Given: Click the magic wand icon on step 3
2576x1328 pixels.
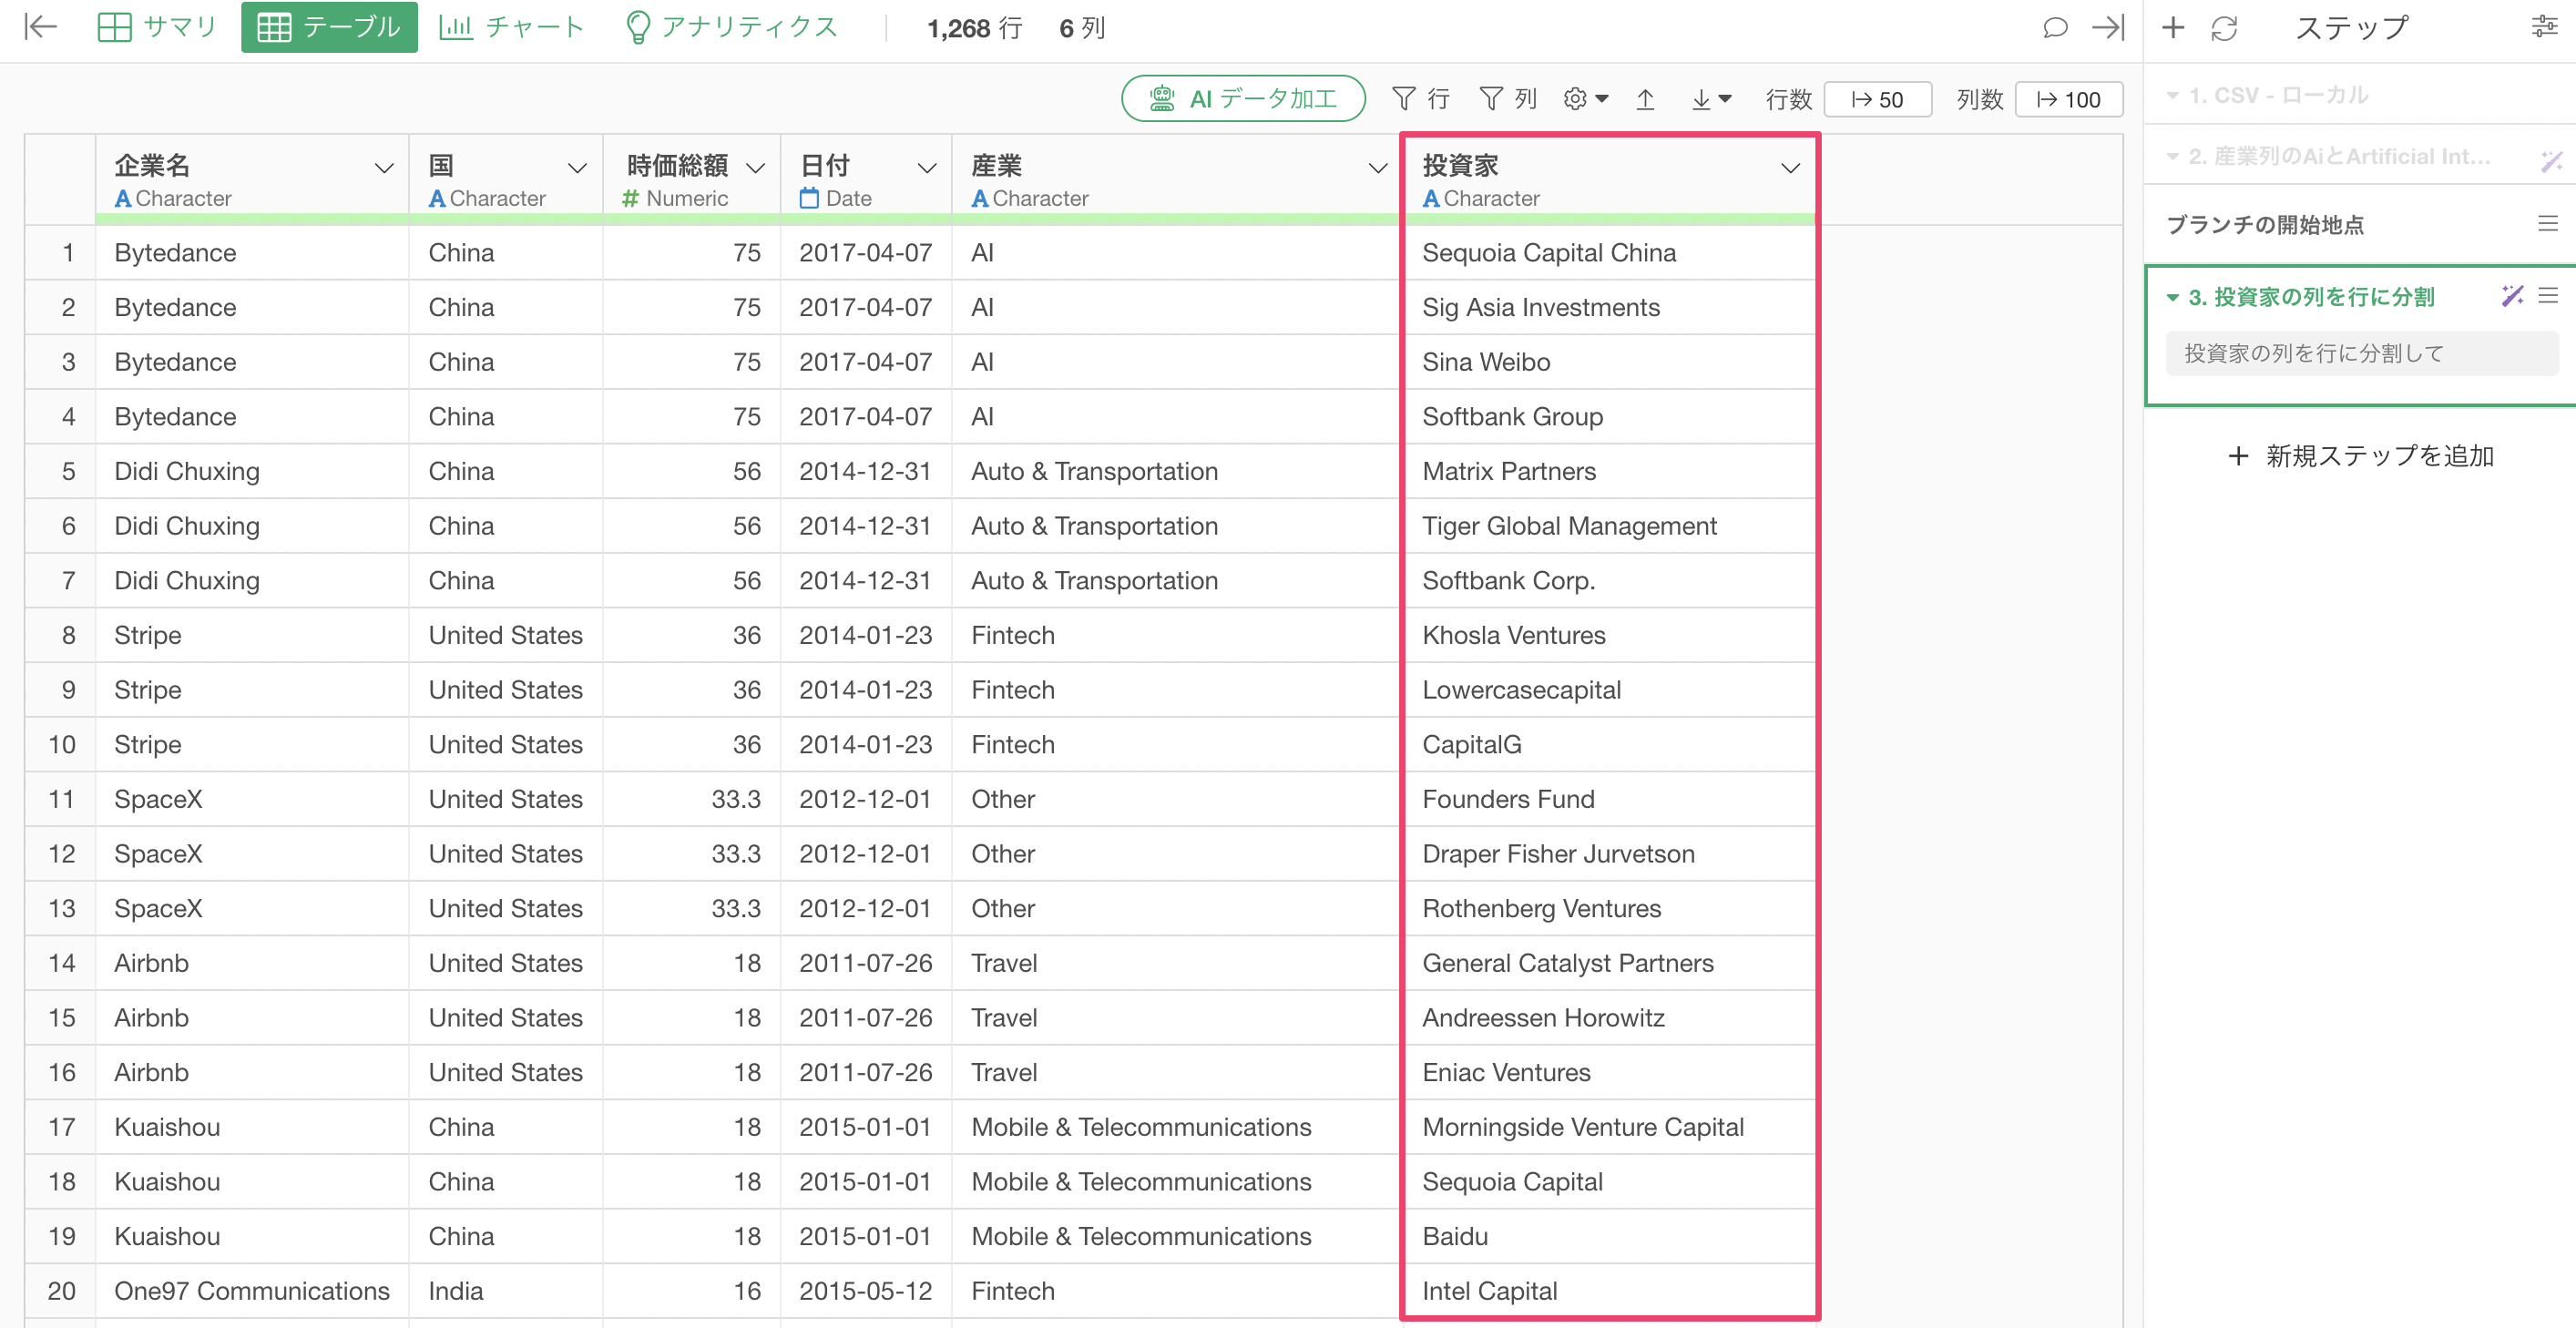Looking at the screenshot, I should point(2512,295).
